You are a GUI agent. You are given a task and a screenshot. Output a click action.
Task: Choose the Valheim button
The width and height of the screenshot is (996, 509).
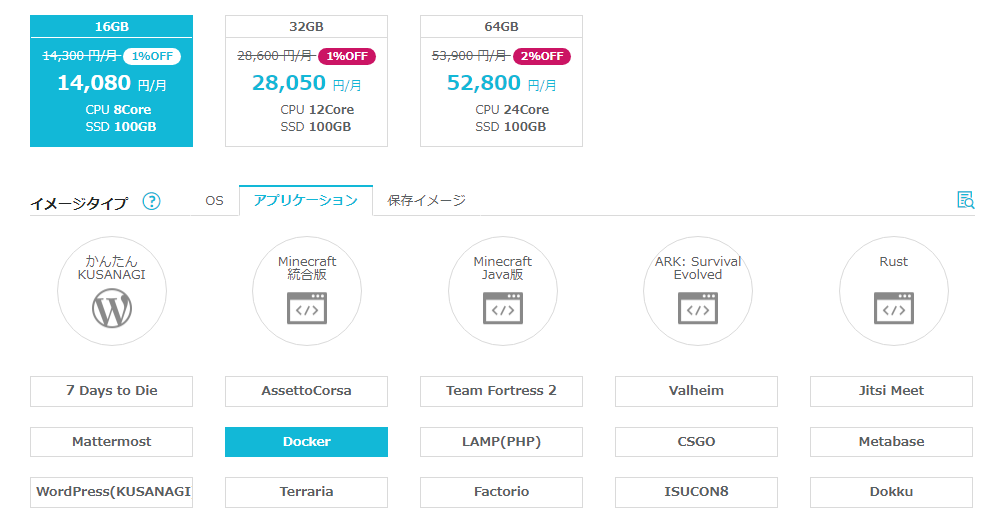pyautogui.click(x=696, y=391)
